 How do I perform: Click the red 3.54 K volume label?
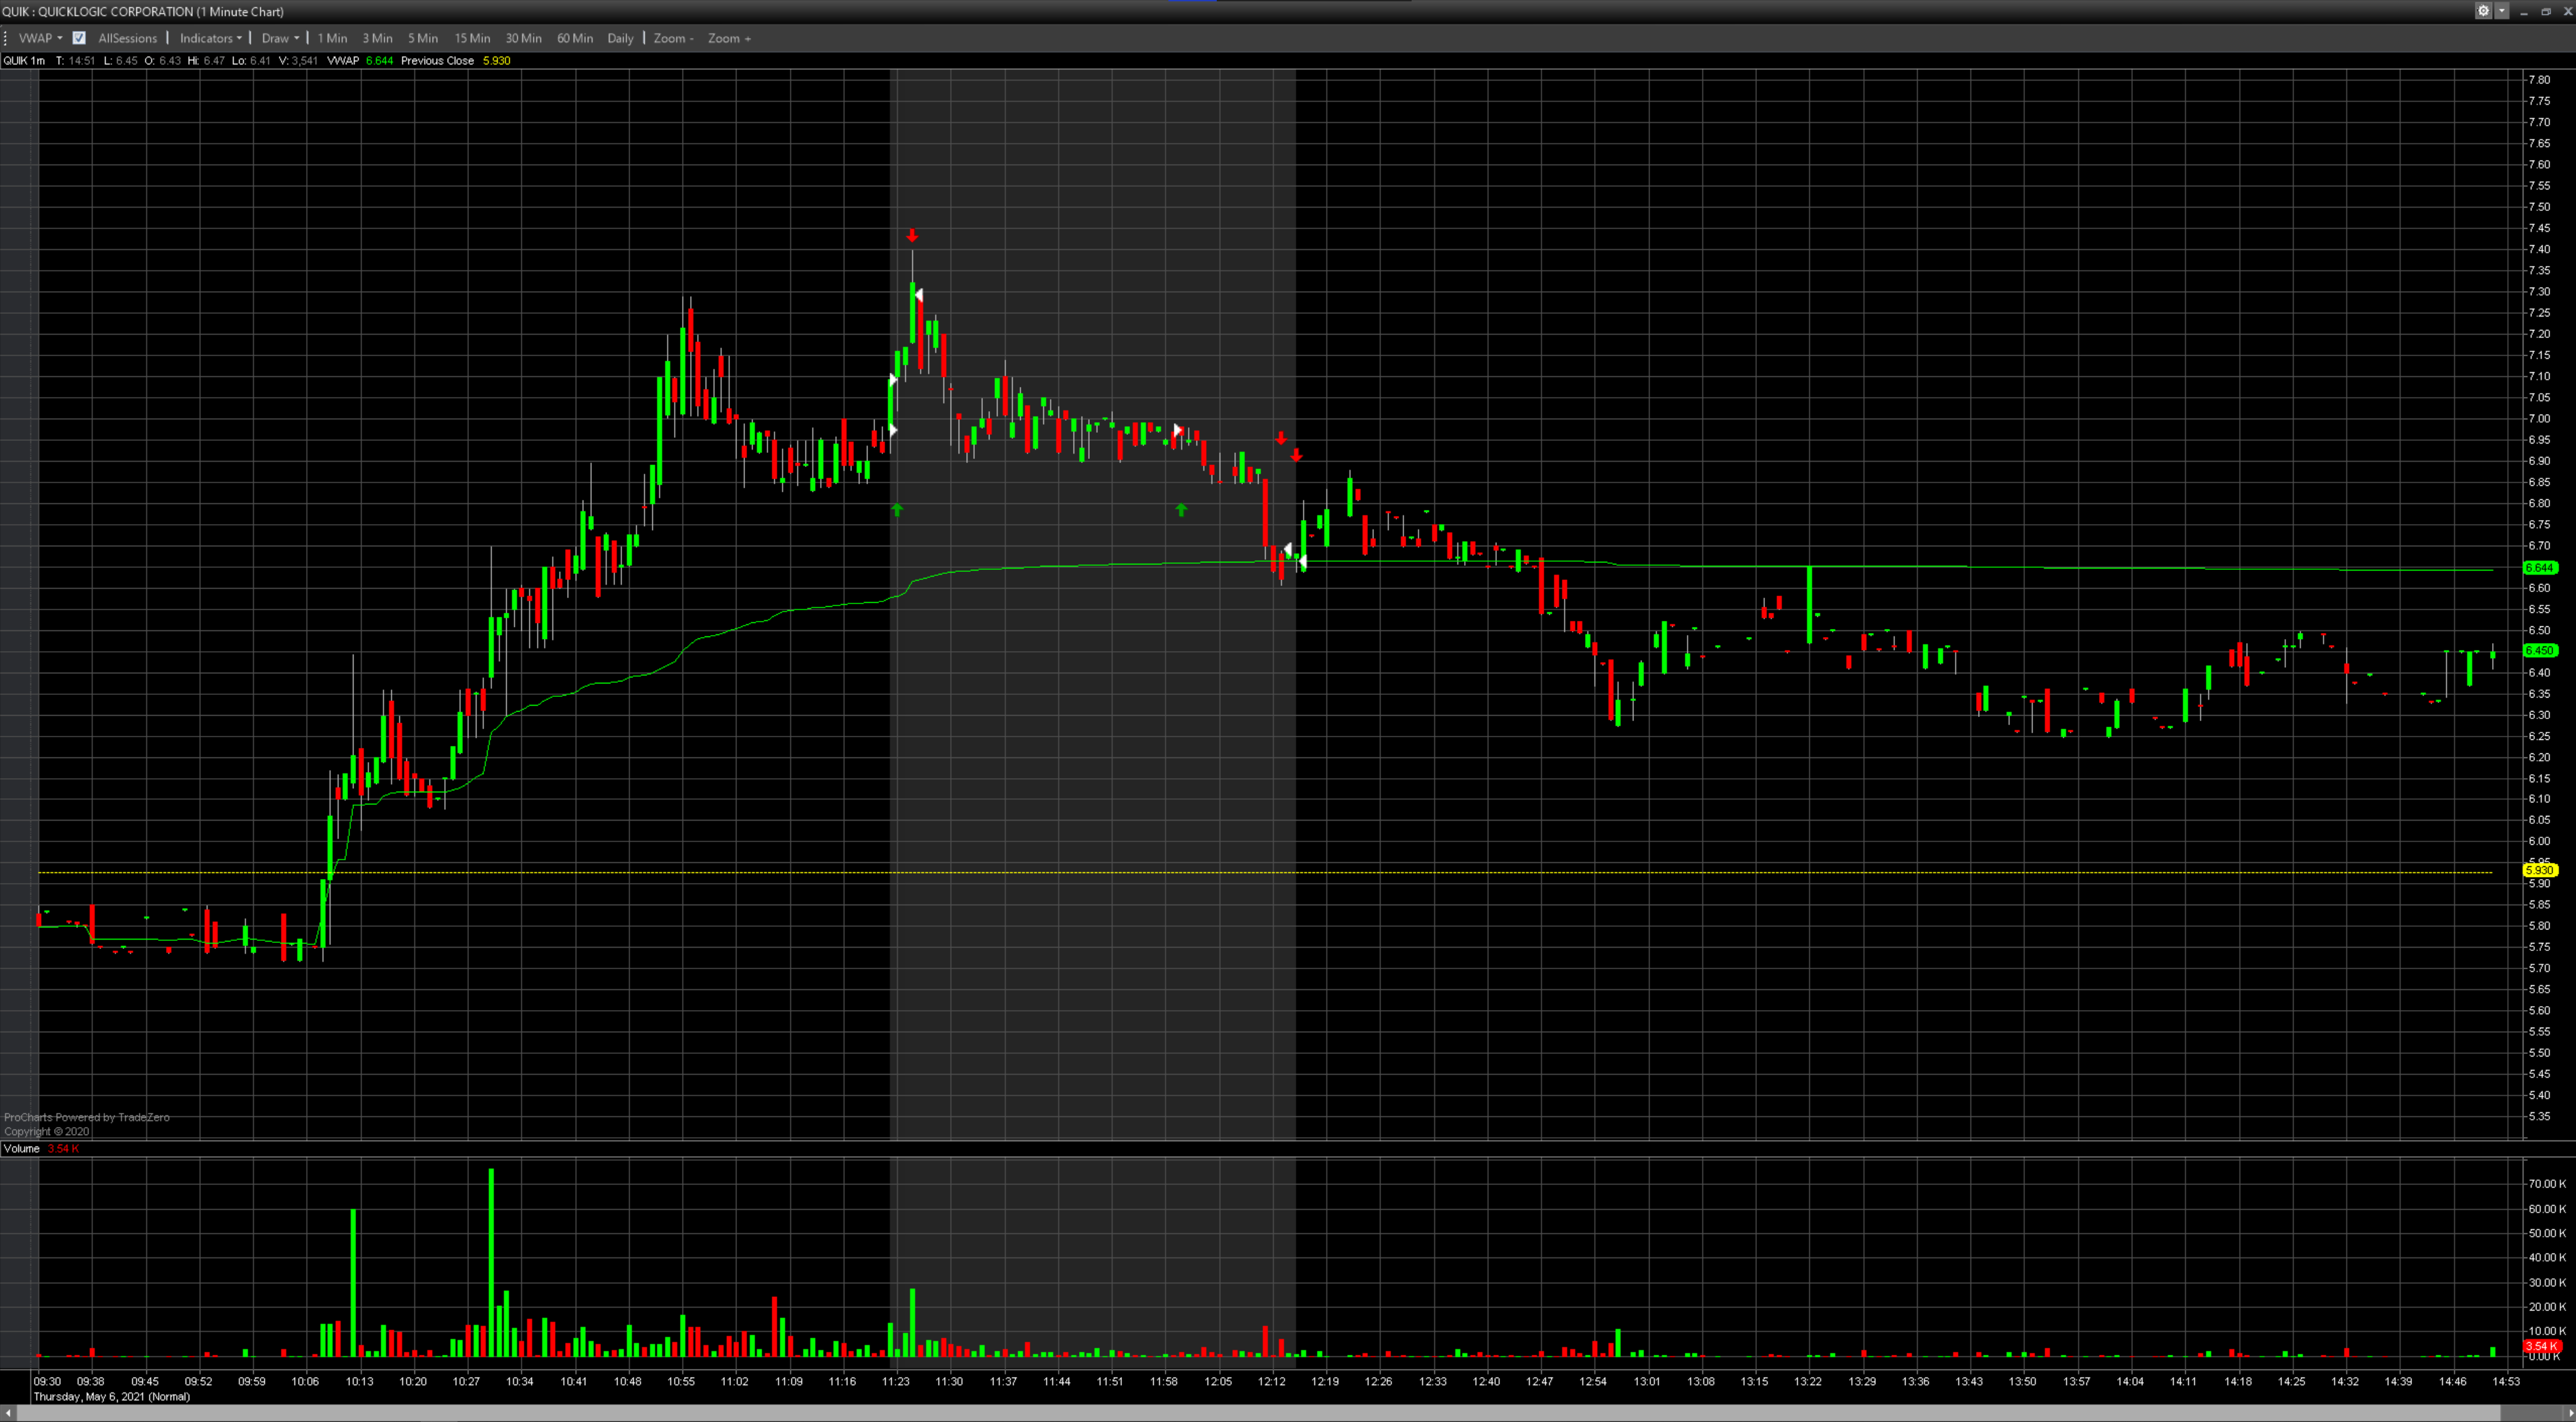(x=2541, y=1346)
